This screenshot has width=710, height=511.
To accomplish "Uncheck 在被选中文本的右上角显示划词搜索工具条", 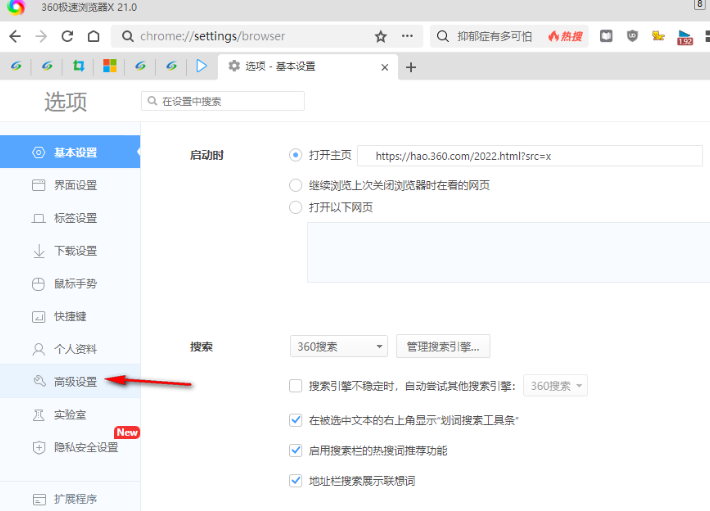I will point(295,420).
